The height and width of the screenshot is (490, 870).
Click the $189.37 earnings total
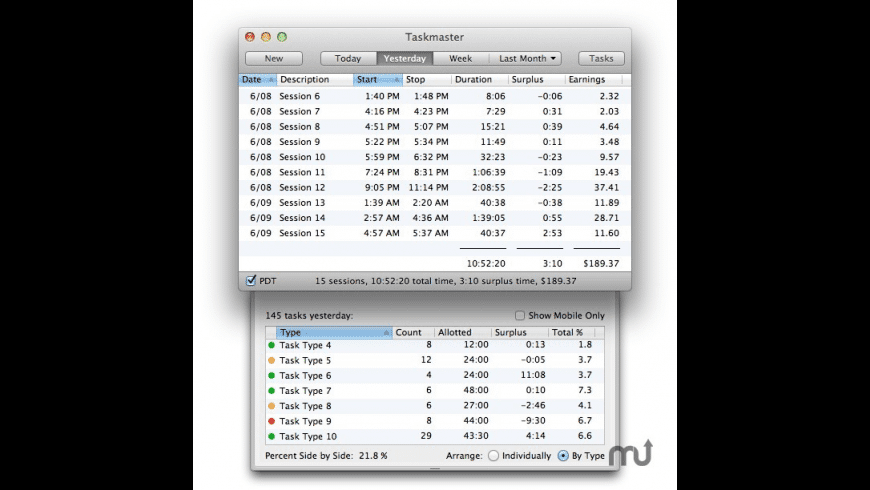601,264
